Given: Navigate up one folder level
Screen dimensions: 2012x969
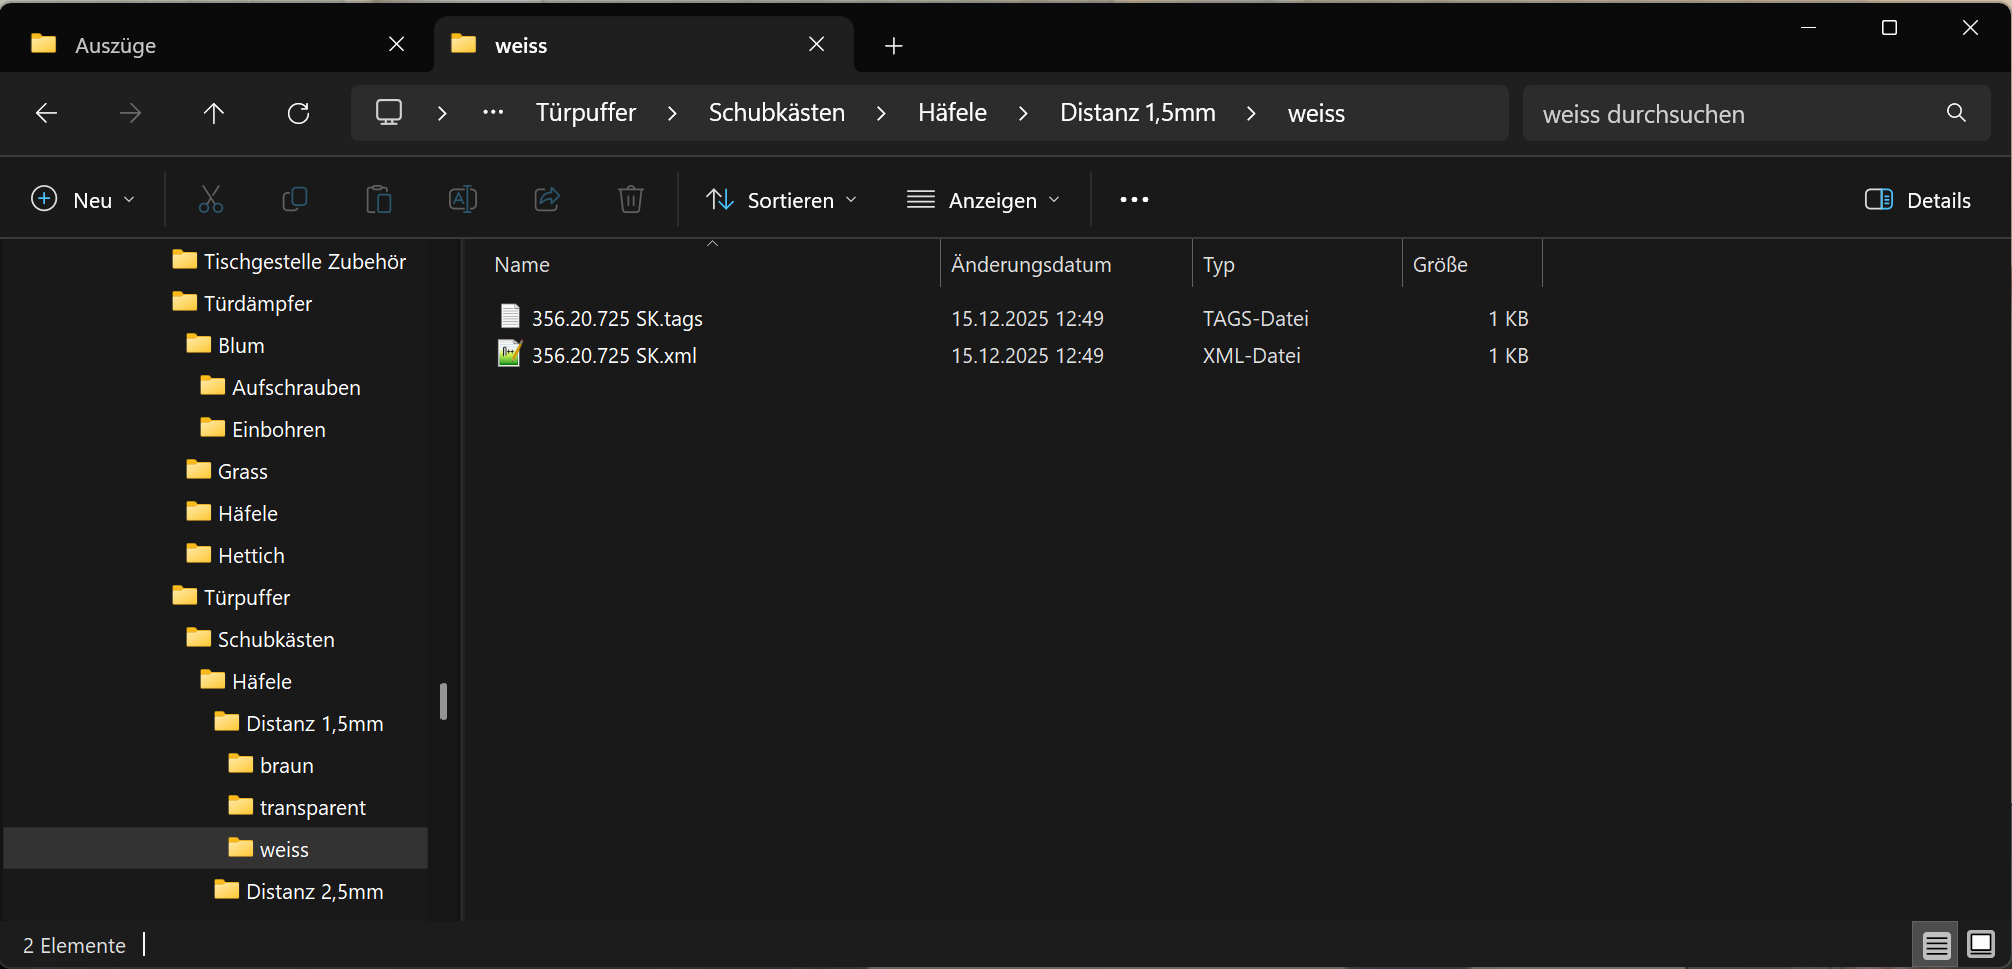Looking at the screenshot, I should click(x=213, y=113).
